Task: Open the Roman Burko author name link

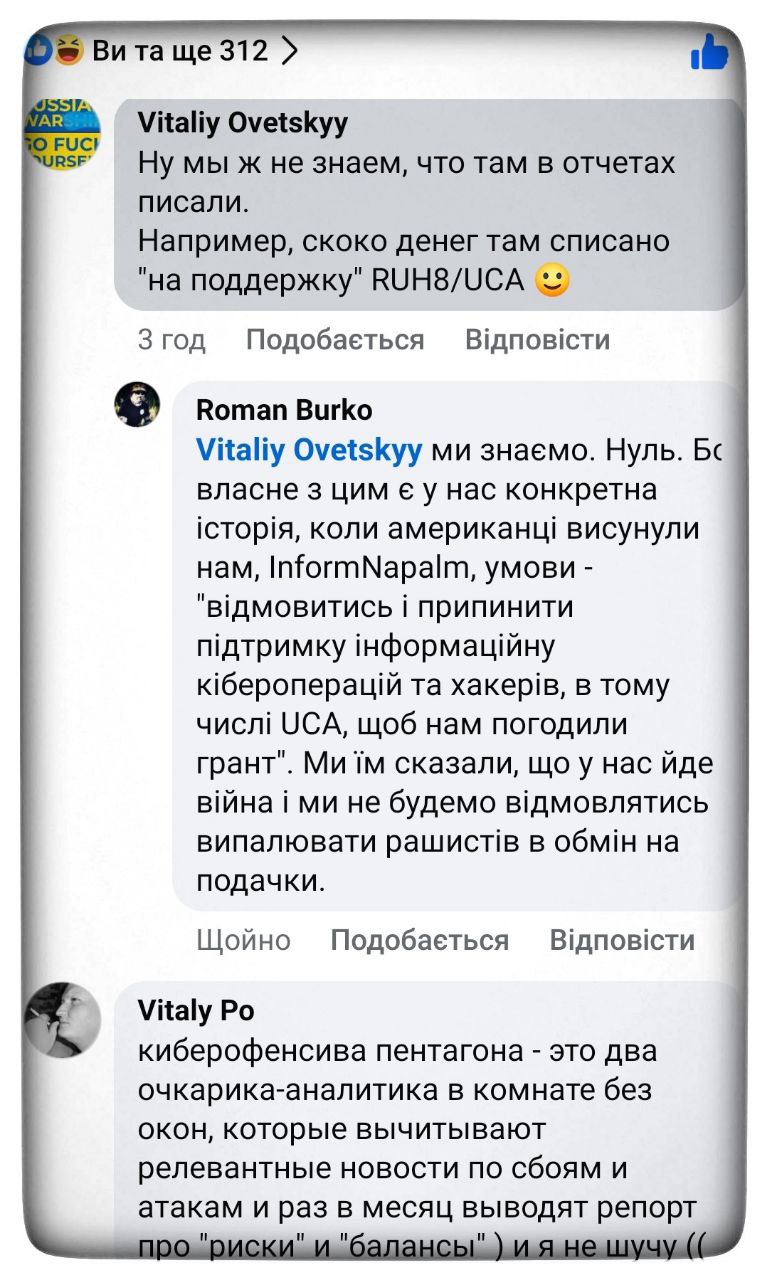Action: pos(284,409)
